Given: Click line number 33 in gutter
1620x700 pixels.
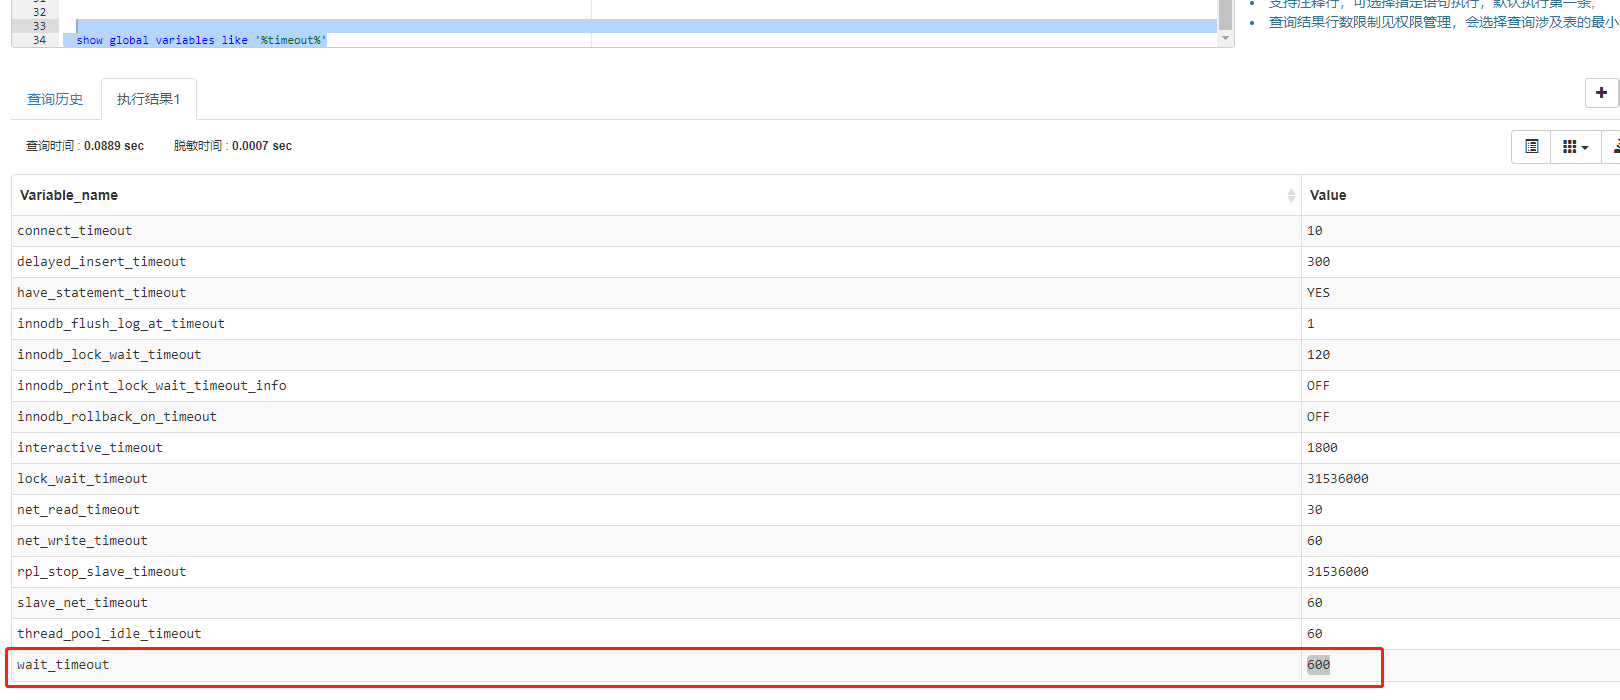Looking at the screenshot, I should tap(39, 26).
